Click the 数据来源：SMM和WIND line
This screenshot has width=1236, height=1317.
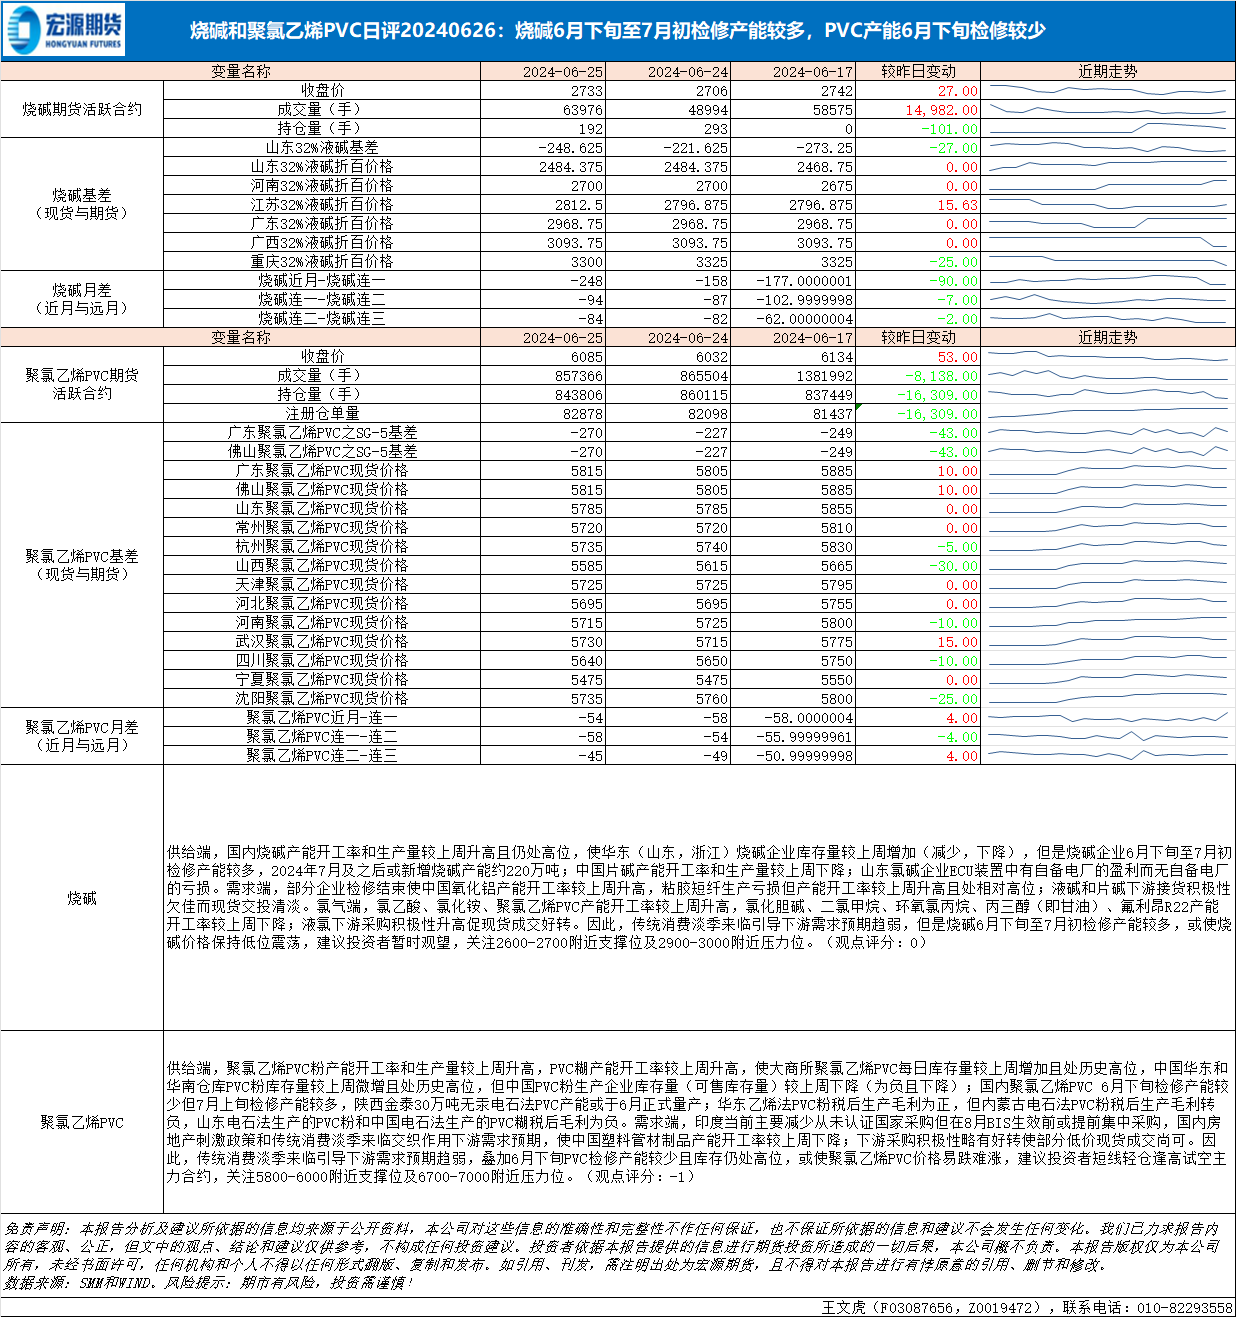[208, 1282]
